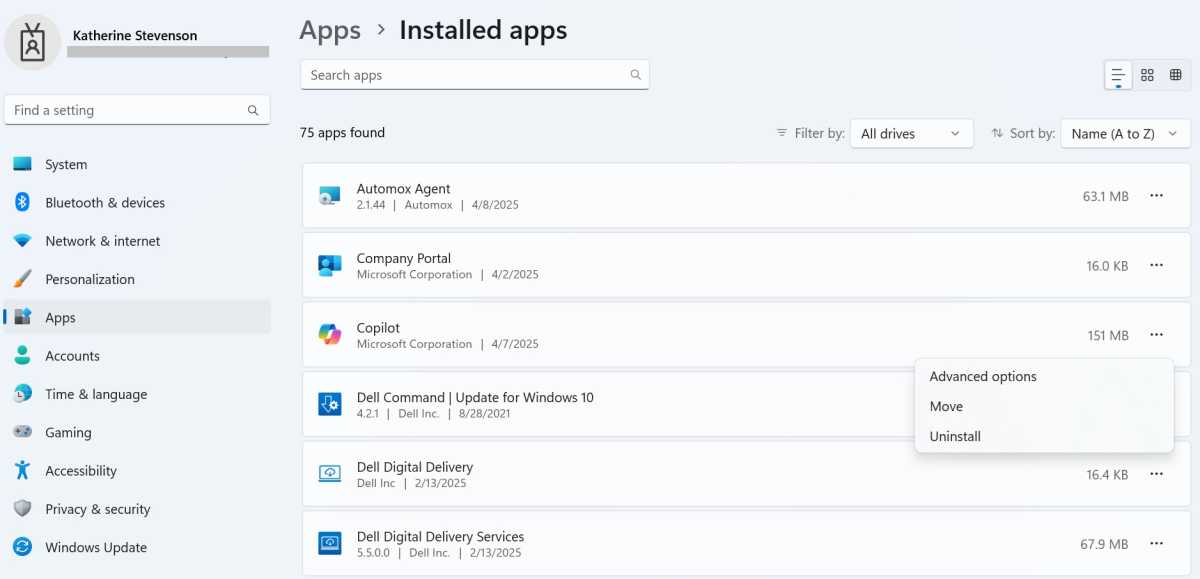Click the Search apps input field

pyautogui.click(x=475, y=75)
